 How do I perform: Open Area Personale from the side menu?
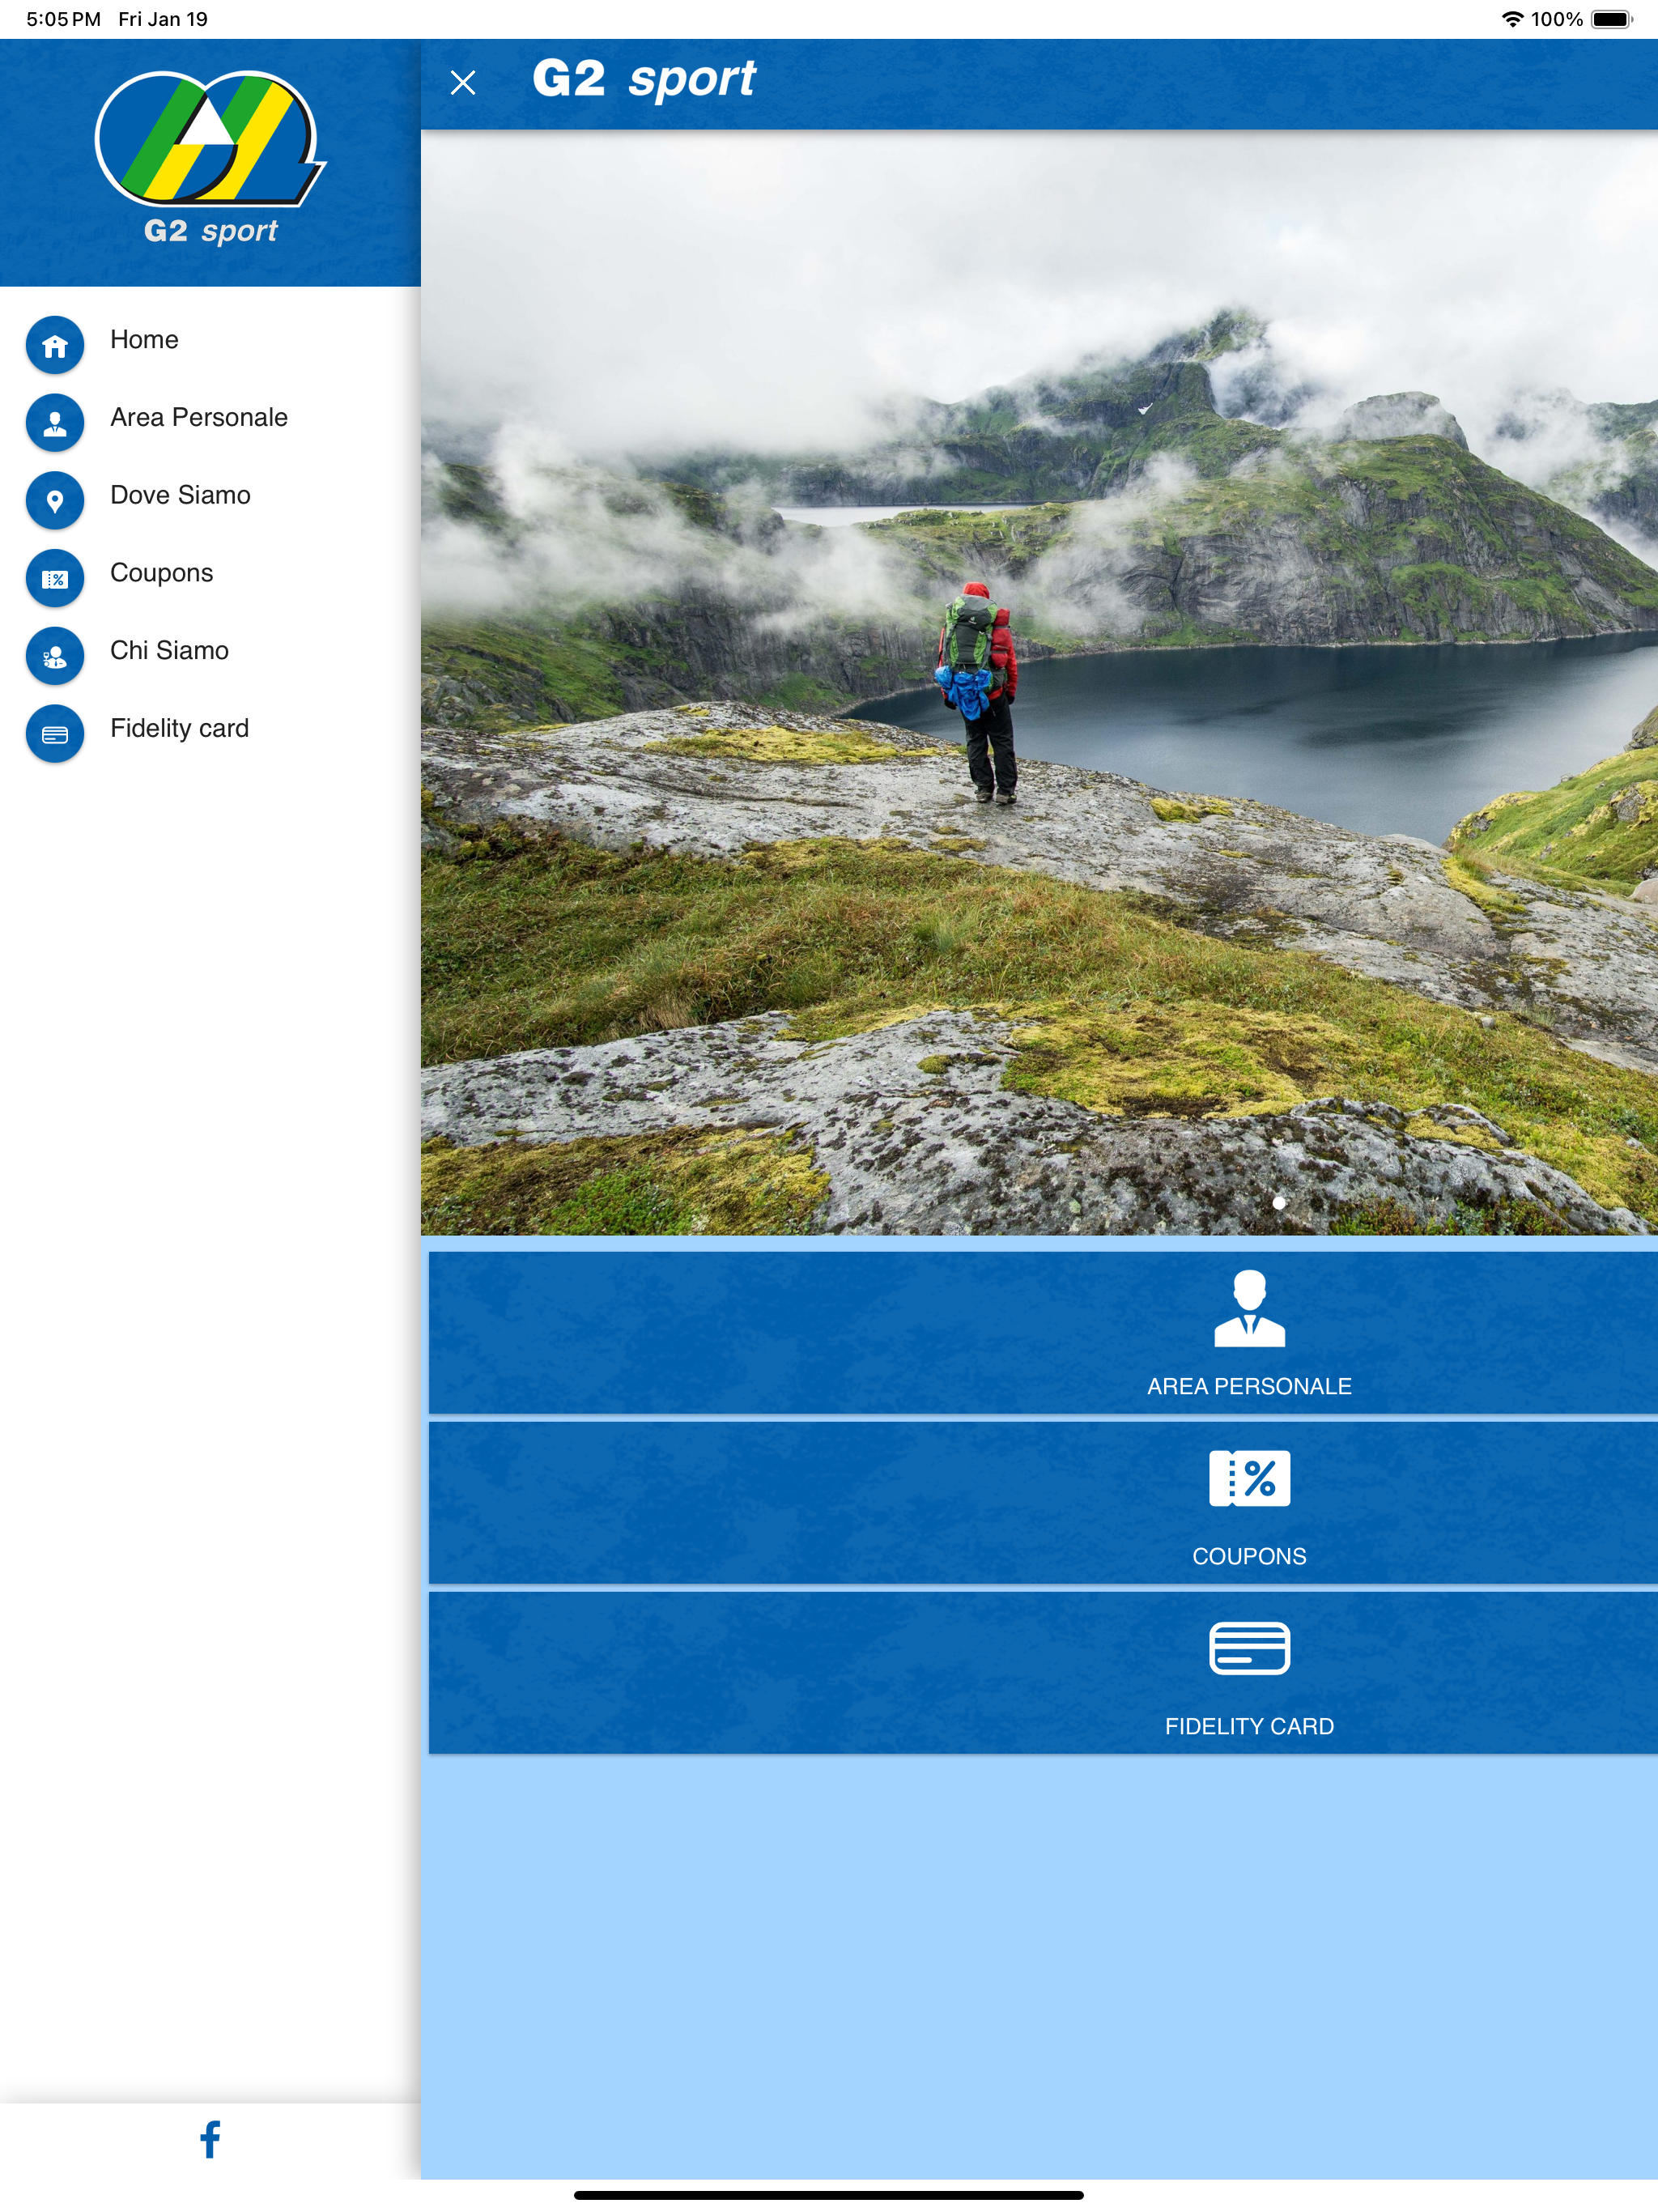pyautogui.click(x=199, y=417)
